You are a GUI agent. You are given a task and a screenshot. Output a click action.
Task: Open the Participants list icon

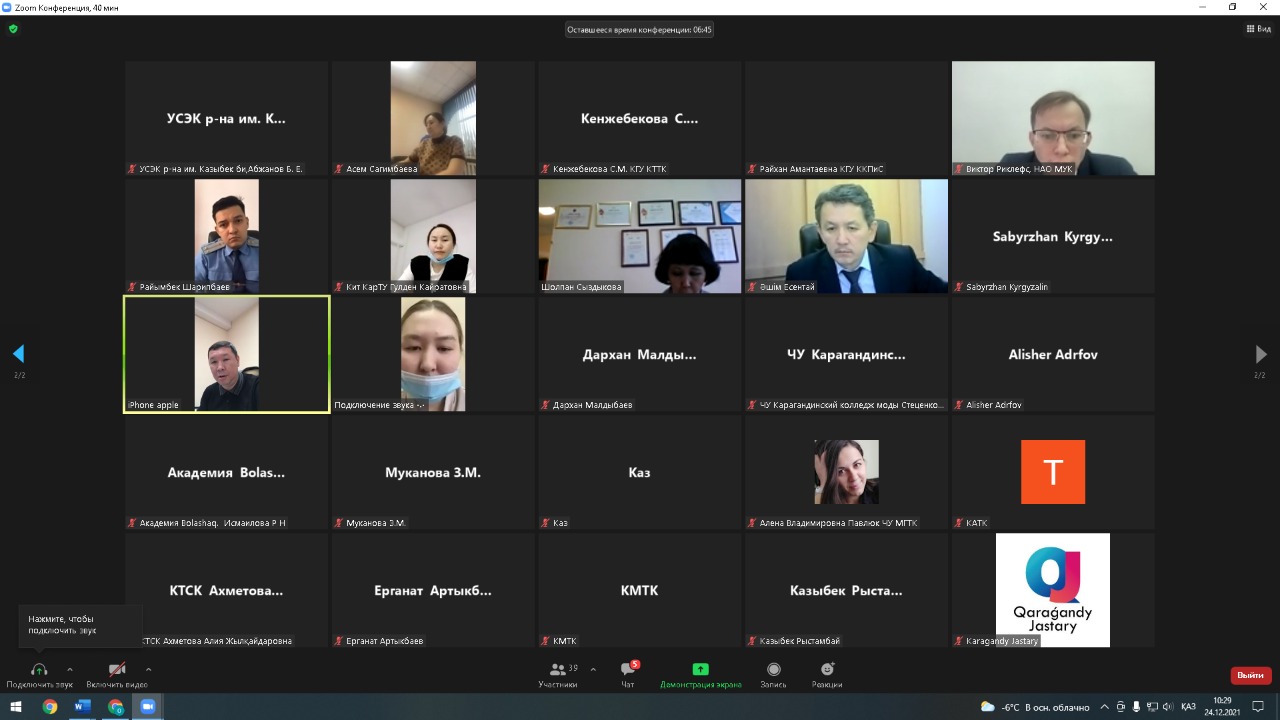pos(557,670)
